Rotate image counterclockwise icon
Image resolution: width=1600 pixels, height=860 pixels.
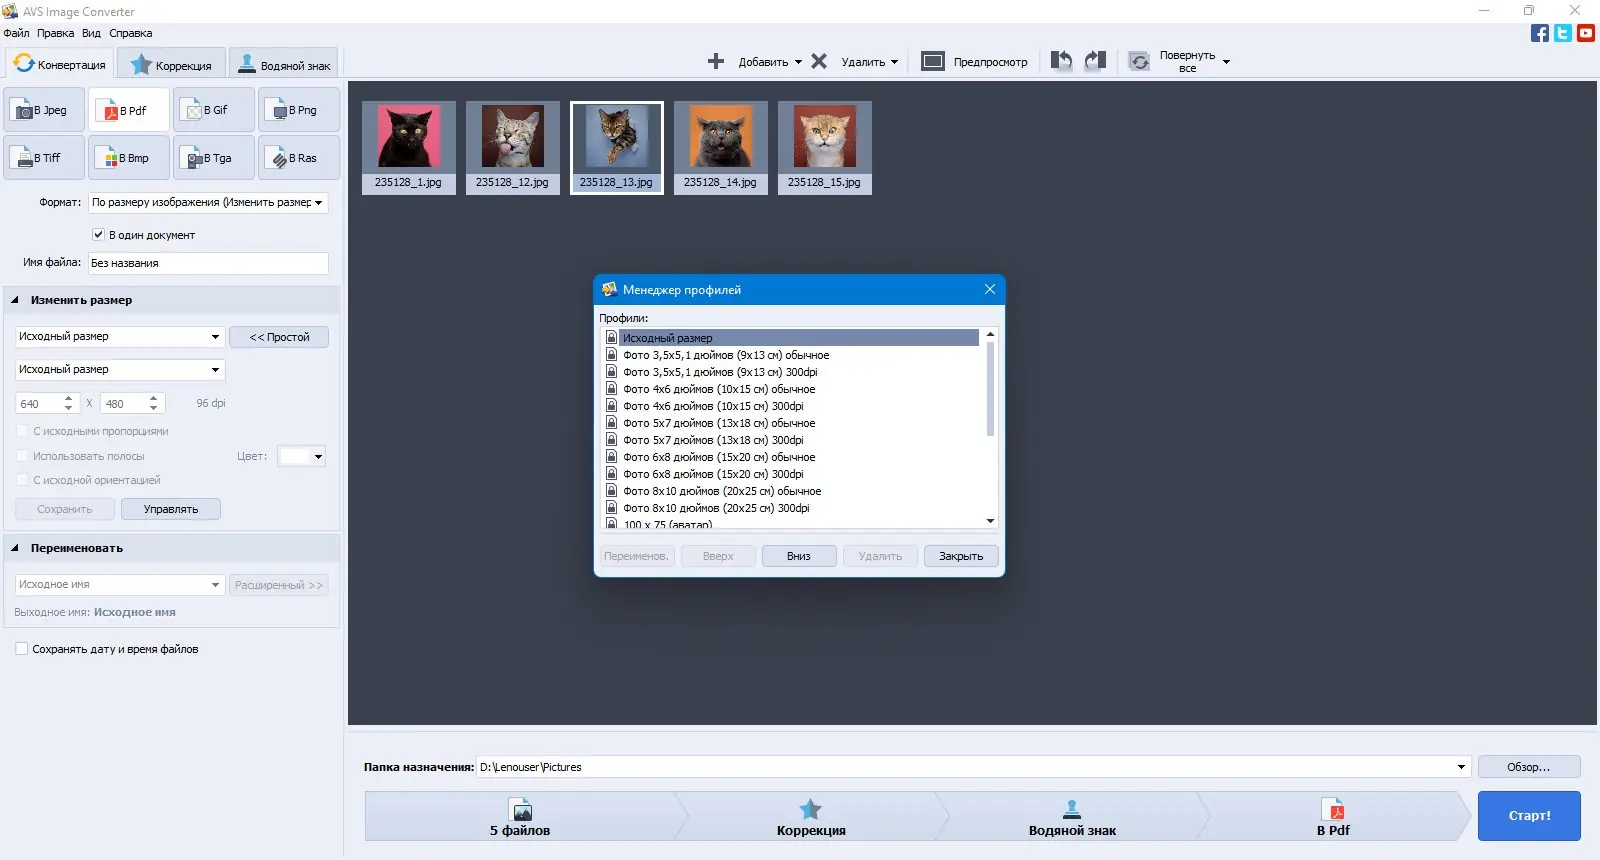click(x=1061, y=61)
